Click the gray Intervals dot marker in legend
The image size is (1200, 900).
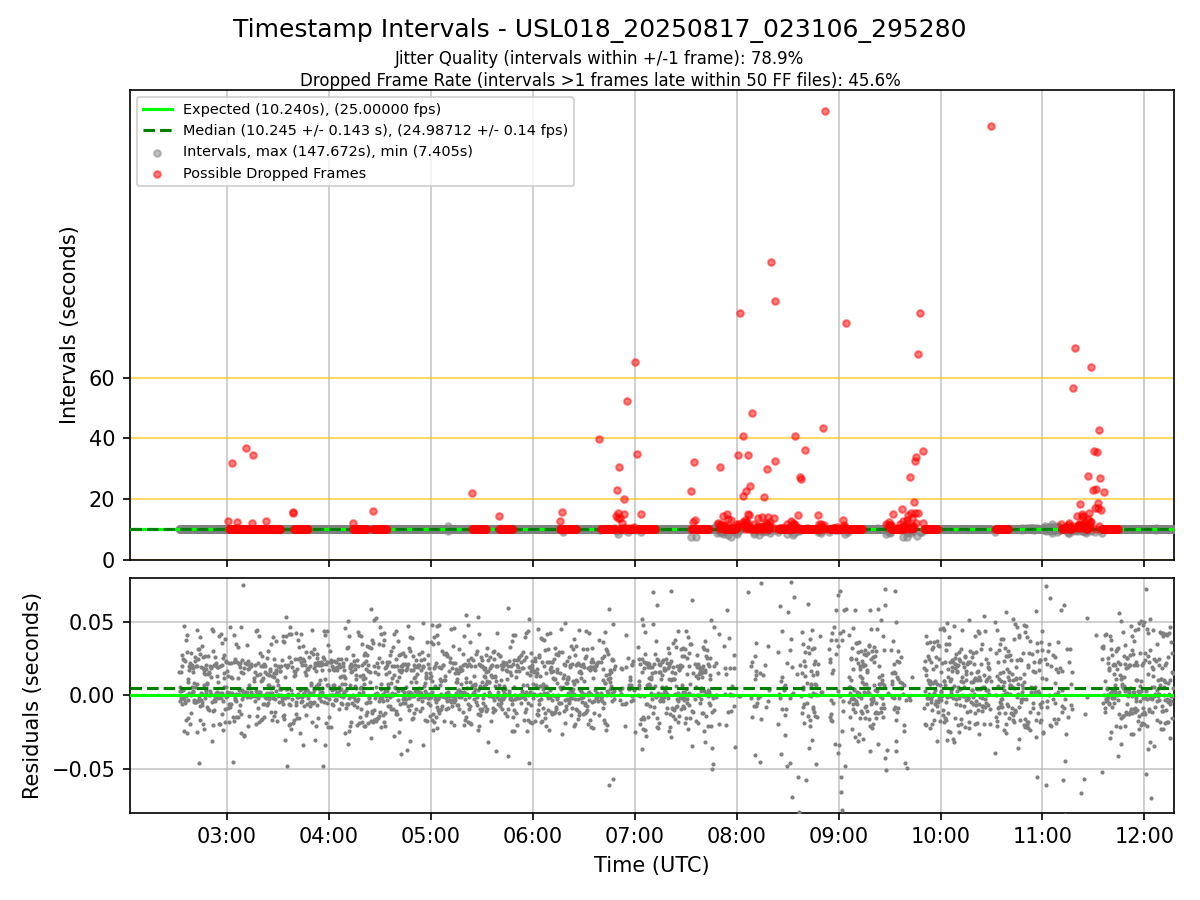coord(158,152)
